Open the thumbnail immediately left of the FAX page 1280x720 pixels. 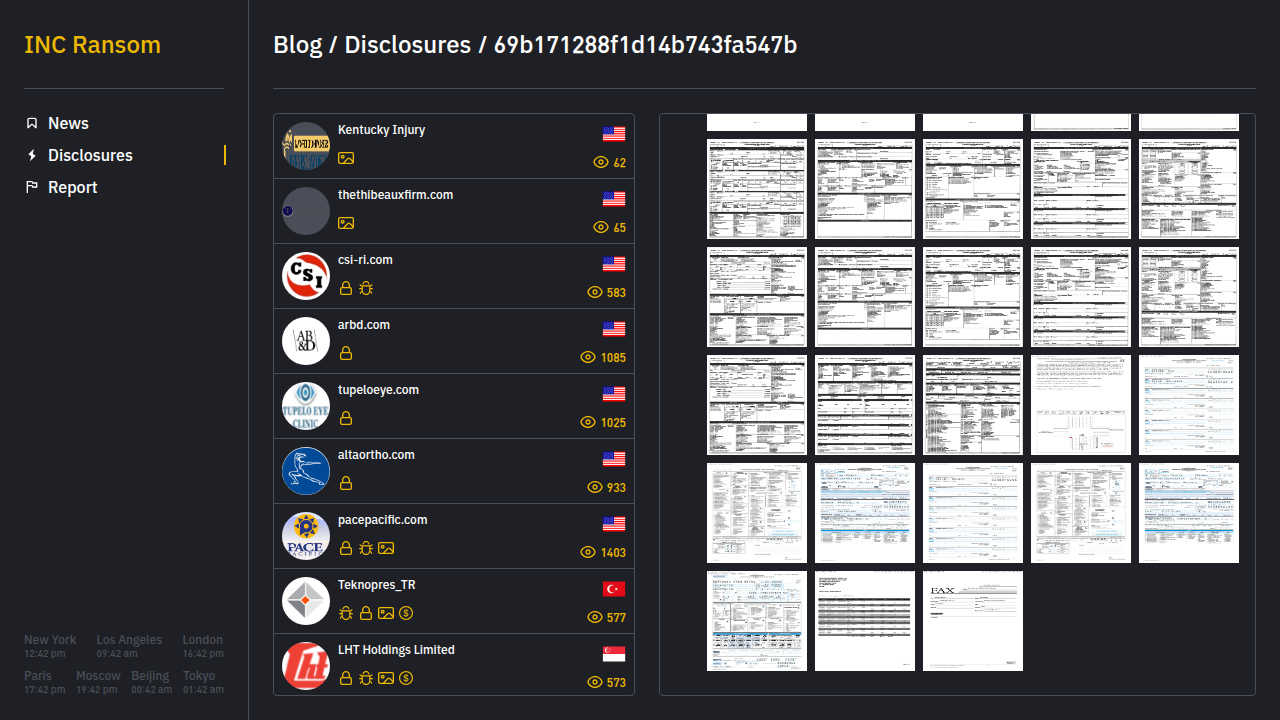pos(865,620)
